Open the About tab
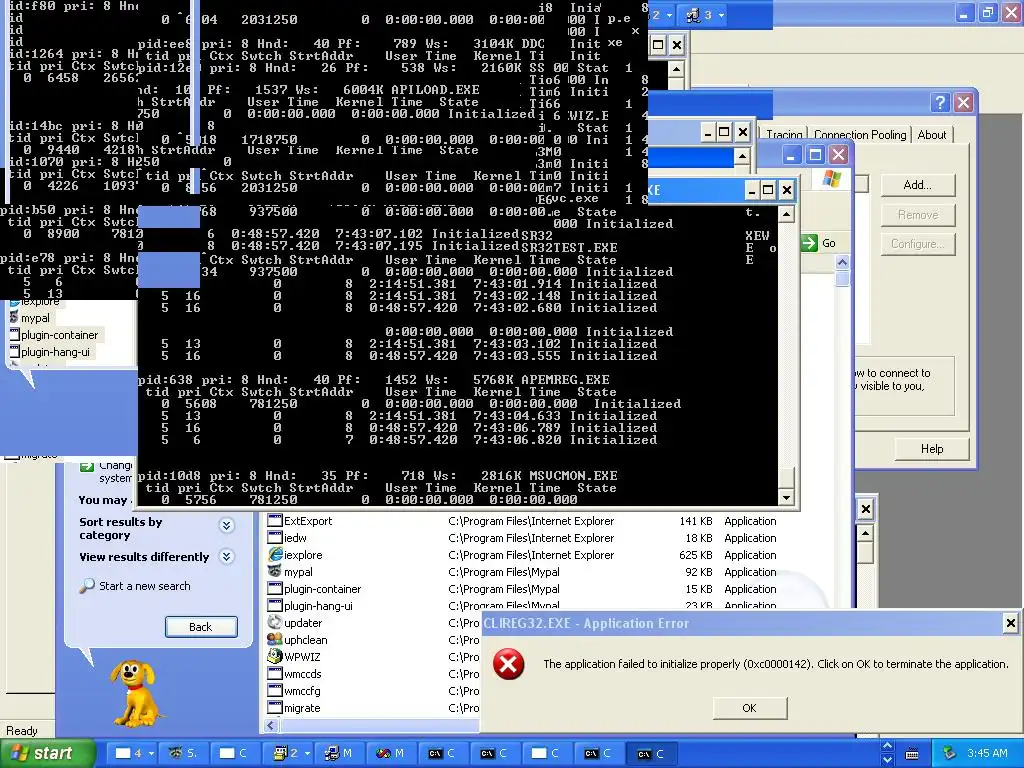Screen dimensions: 1024x768 coord(932,135)
